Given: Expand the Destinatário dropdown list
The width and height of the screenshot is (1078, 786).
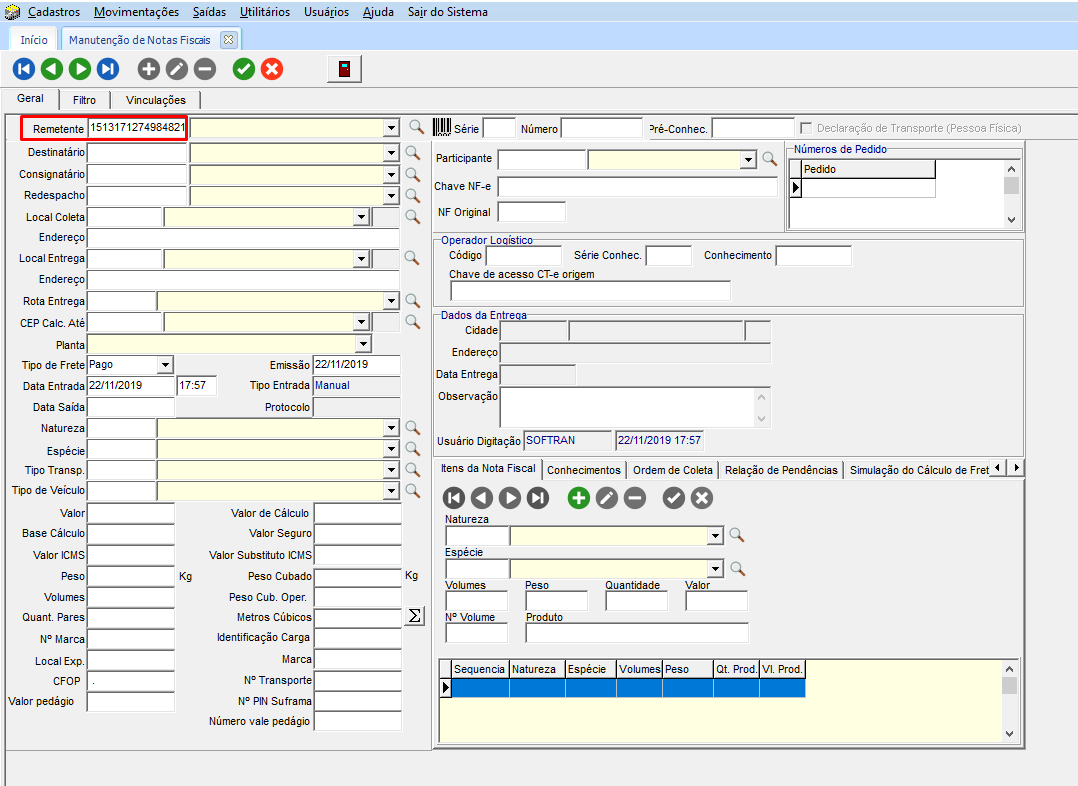Looking at the screenshot, I should 390,153.
